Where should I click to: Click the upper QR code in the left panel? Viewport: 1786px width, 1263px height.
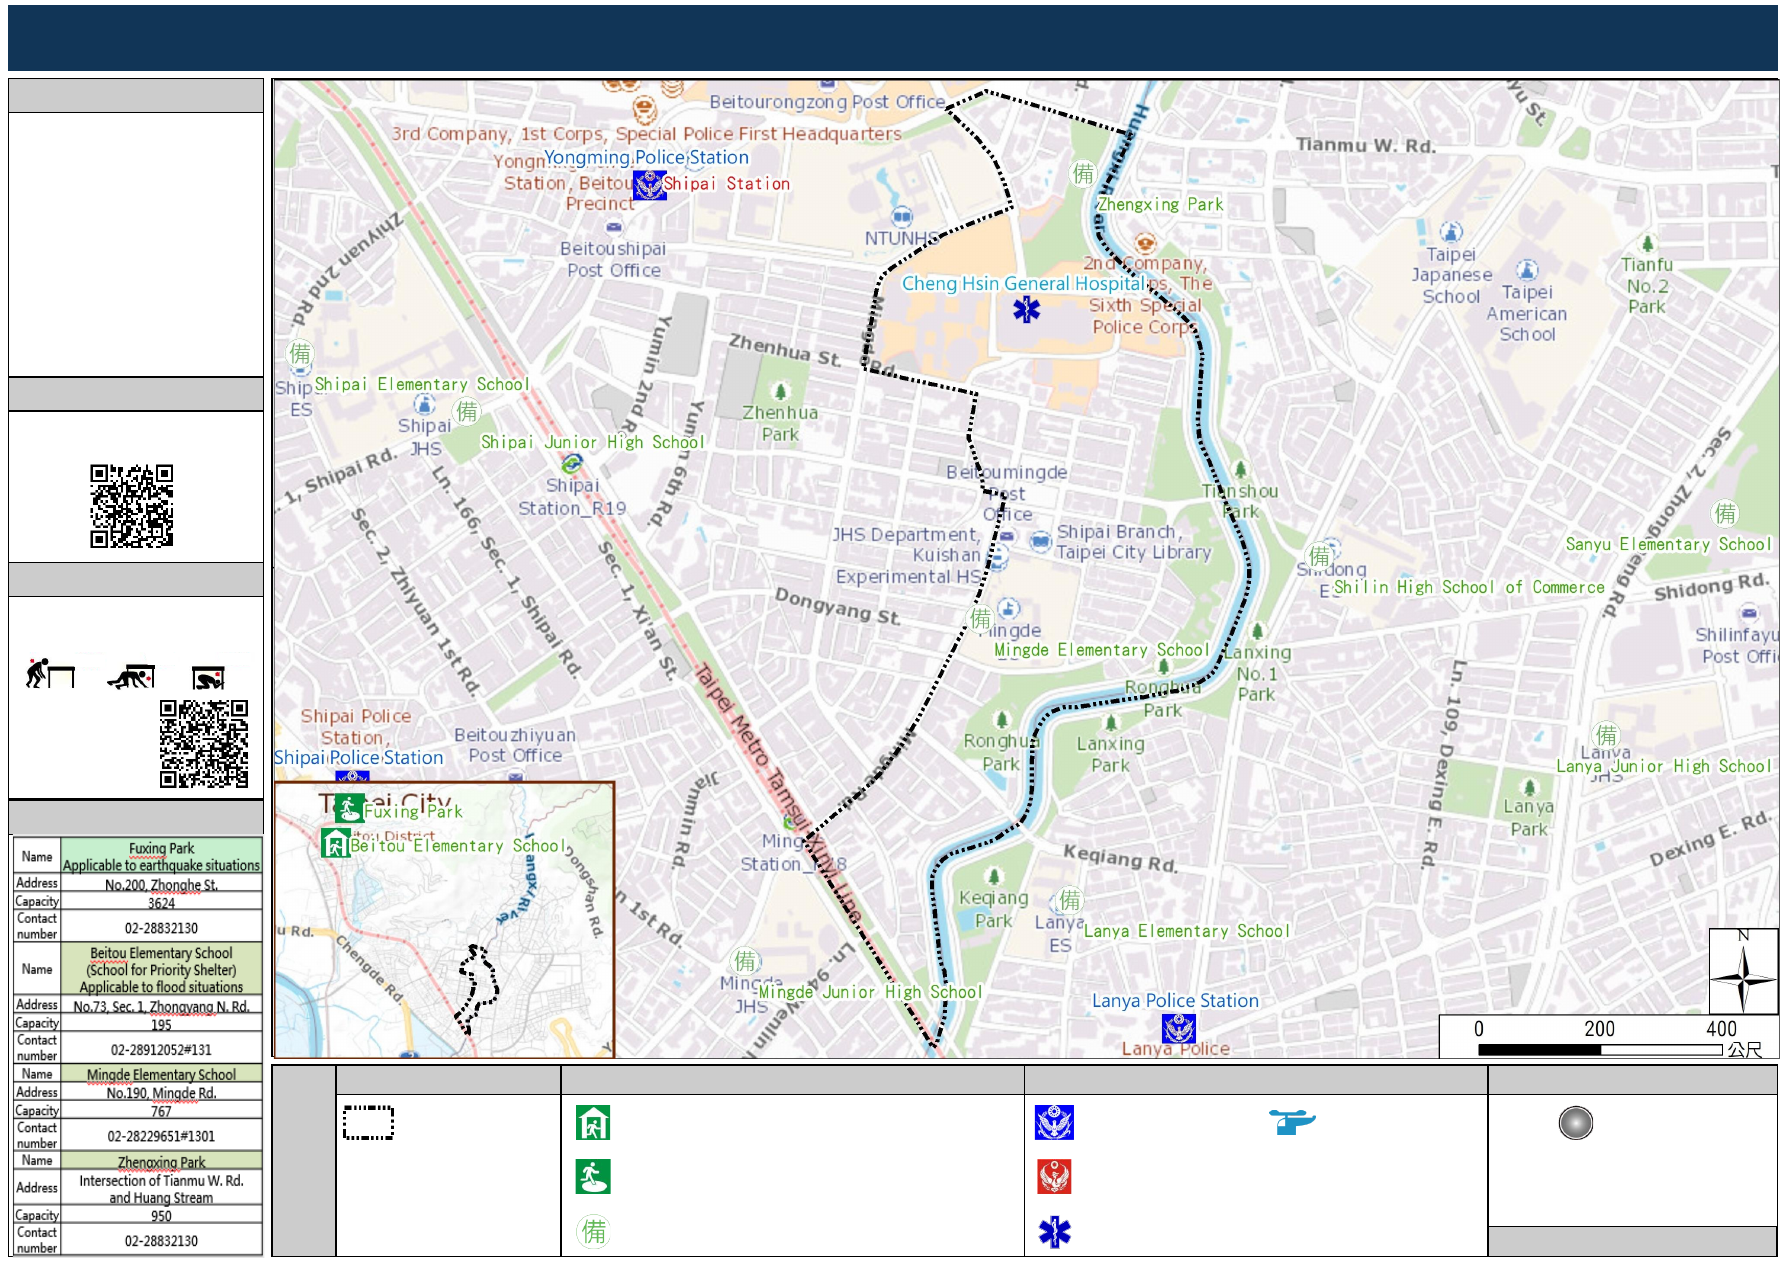click(132, 506)
